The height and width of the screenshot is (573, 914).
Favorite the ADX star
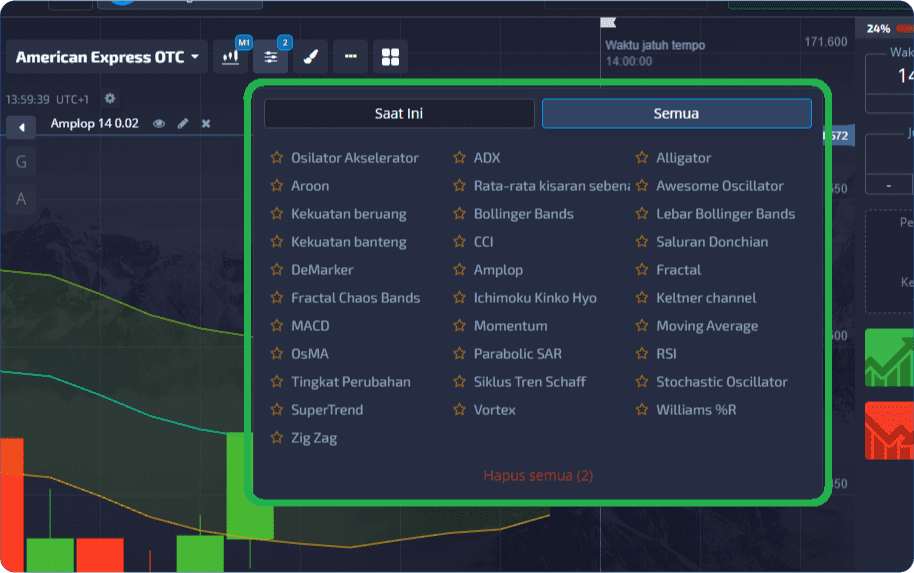[459, 157]
